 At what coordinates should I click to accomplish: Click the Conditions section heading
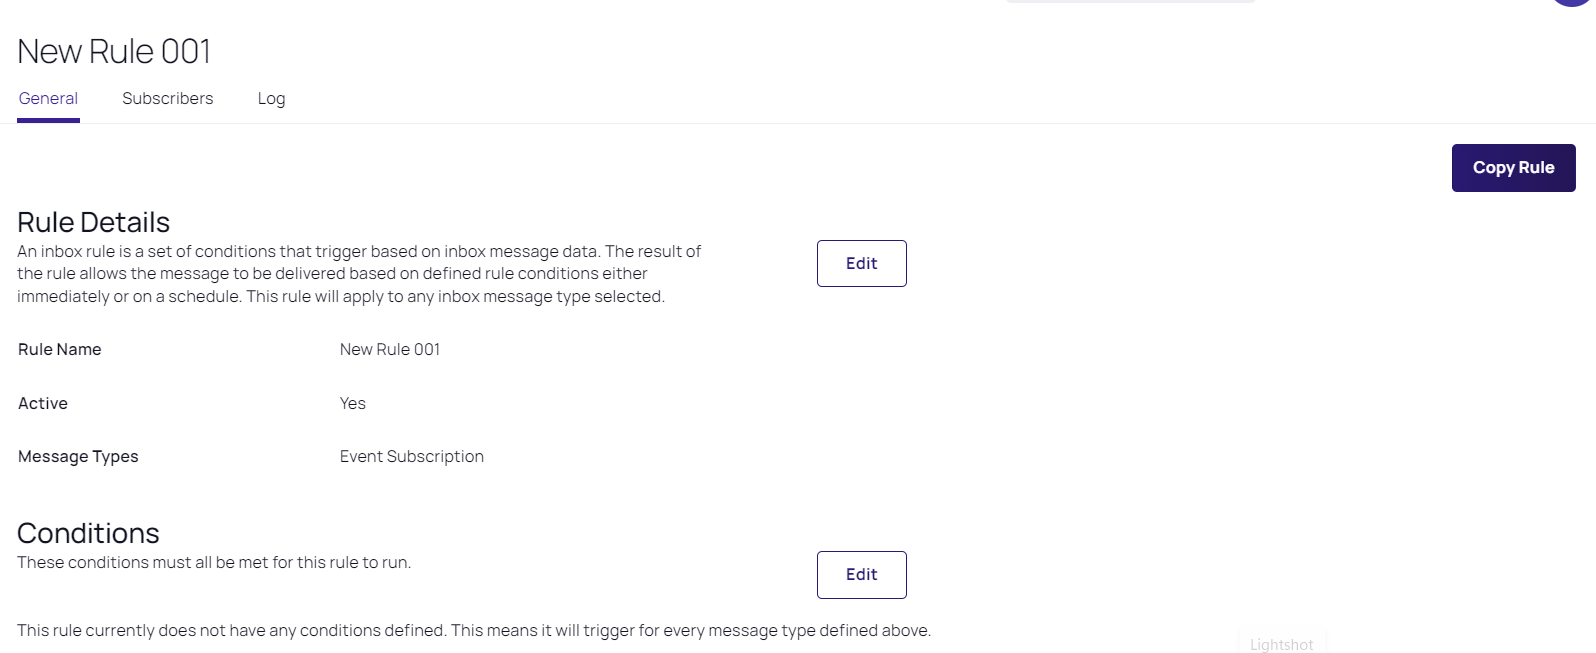88,533
